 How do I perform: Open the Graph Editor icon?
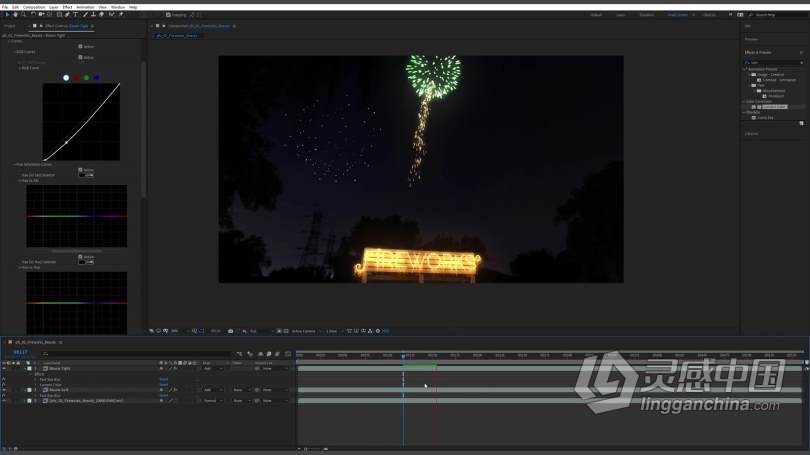click(x=288, y=354)
